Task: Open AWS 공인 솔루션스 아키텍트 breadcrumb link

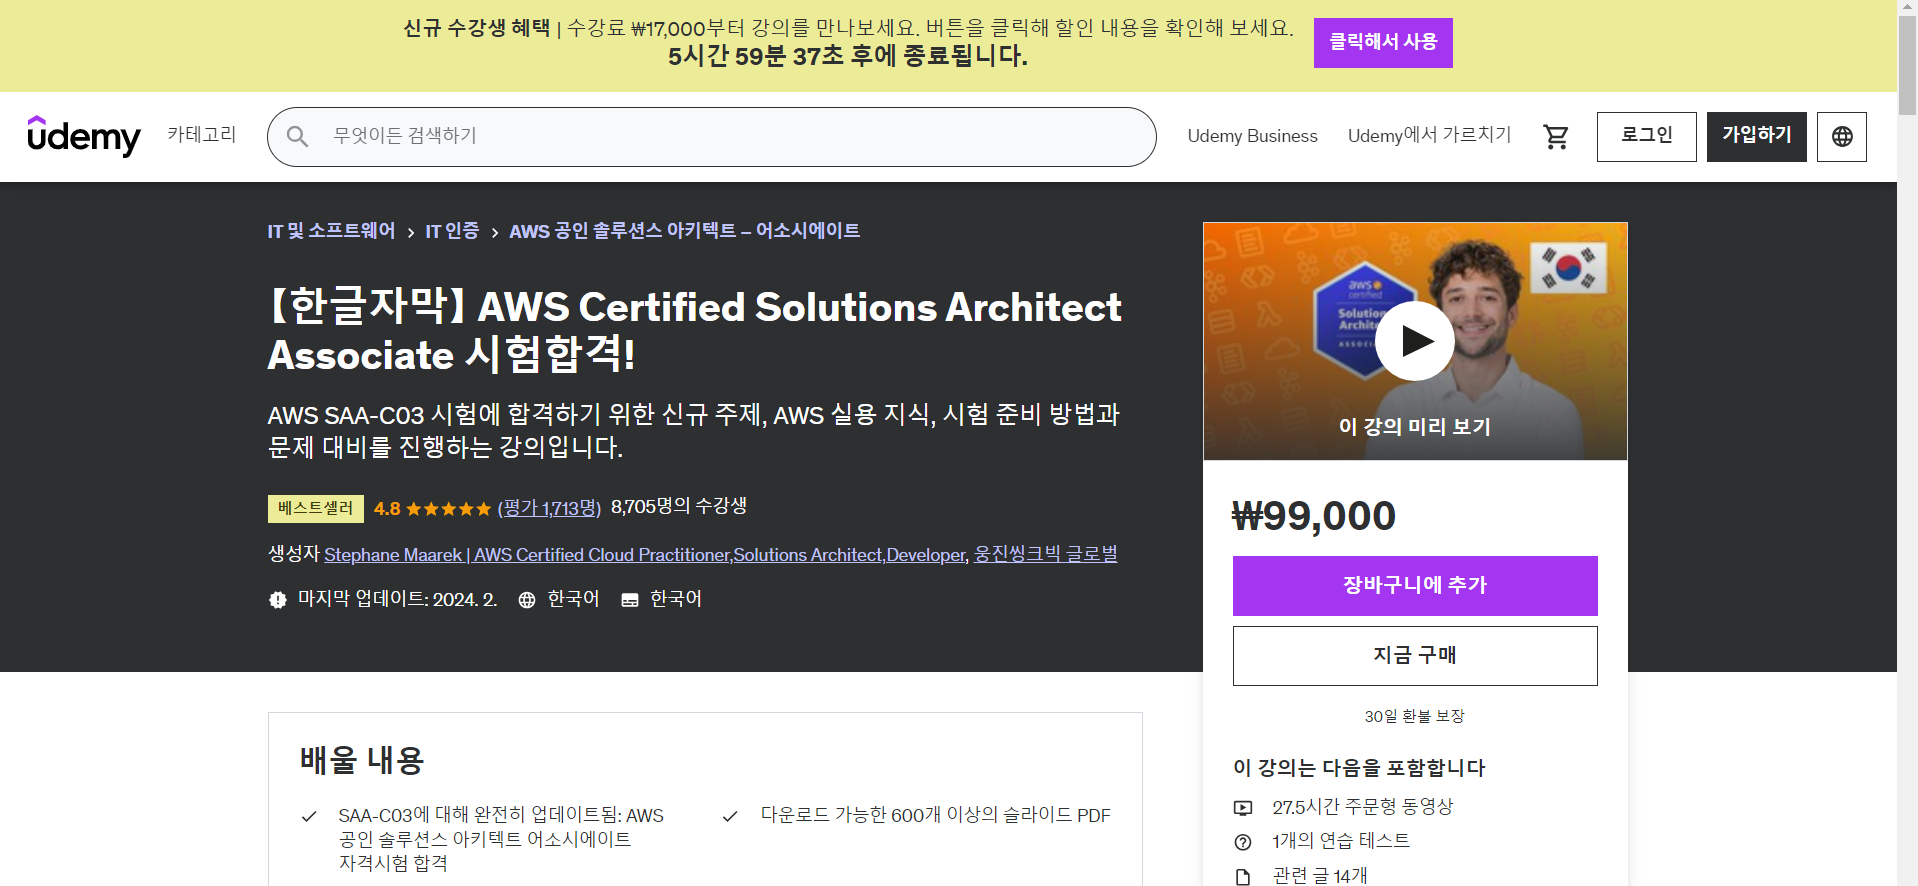Action: point(684,231)
